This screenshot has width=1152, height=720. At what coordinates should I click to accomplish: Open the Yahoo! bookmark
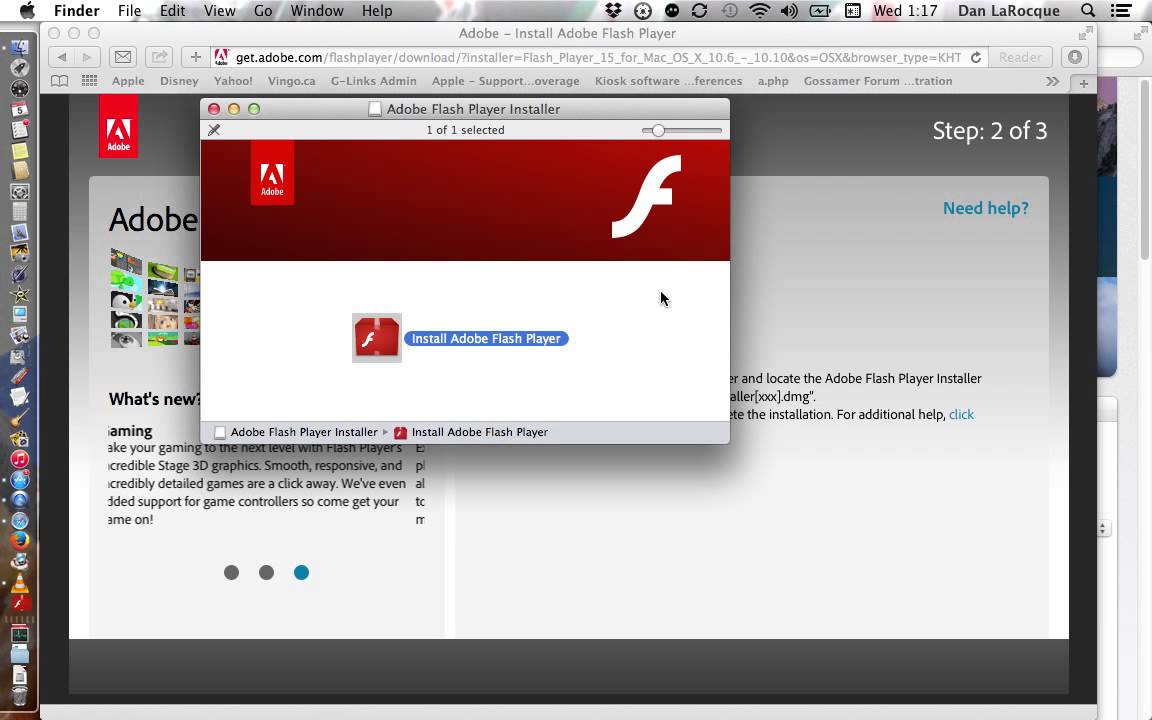[233, 82]
